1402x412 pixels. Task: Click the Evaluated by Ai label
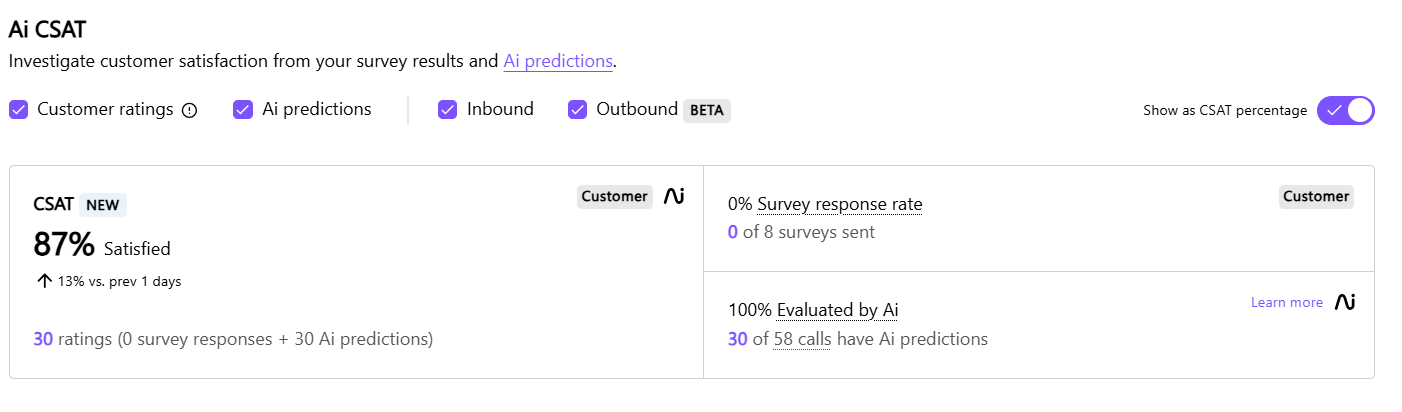pos(838,310)
